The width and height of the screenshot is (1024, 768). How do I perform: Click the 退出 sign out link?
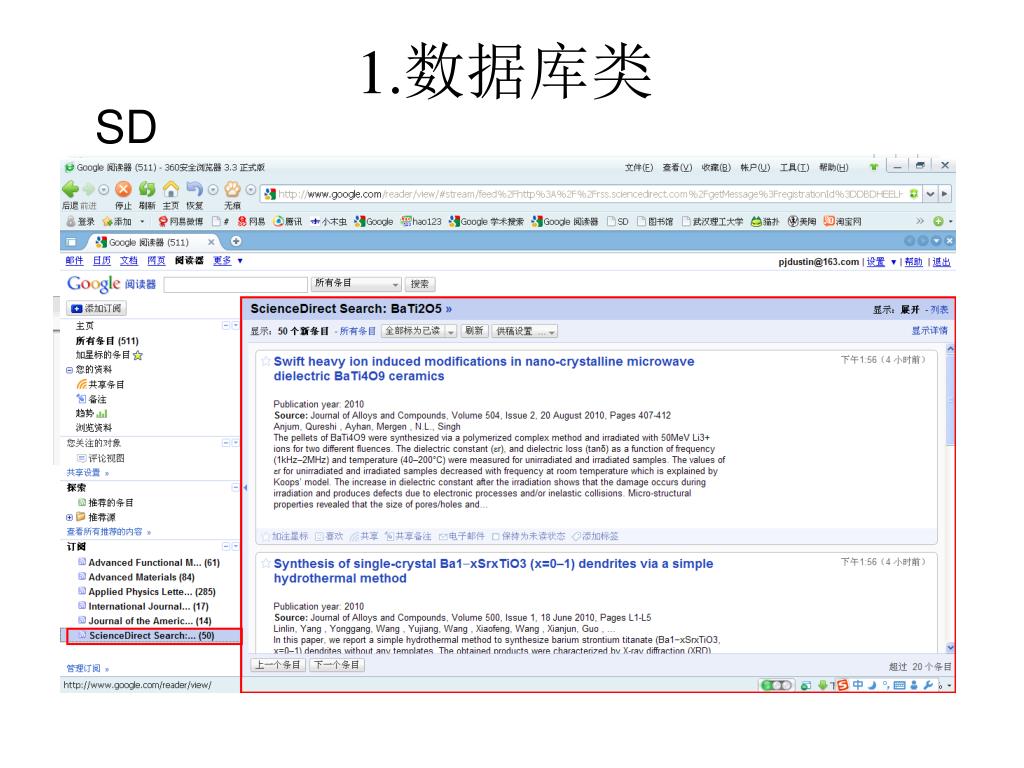[x=941, y=262]
